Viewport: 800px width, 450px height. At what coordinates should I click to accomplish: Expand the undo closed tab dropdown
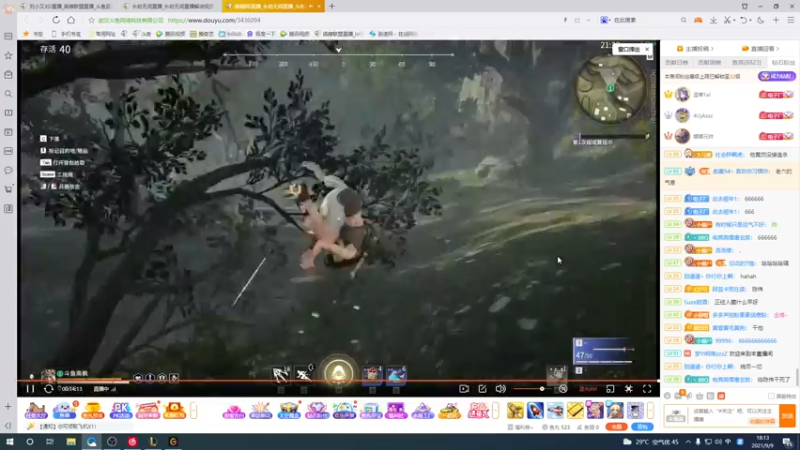point(751,20)
